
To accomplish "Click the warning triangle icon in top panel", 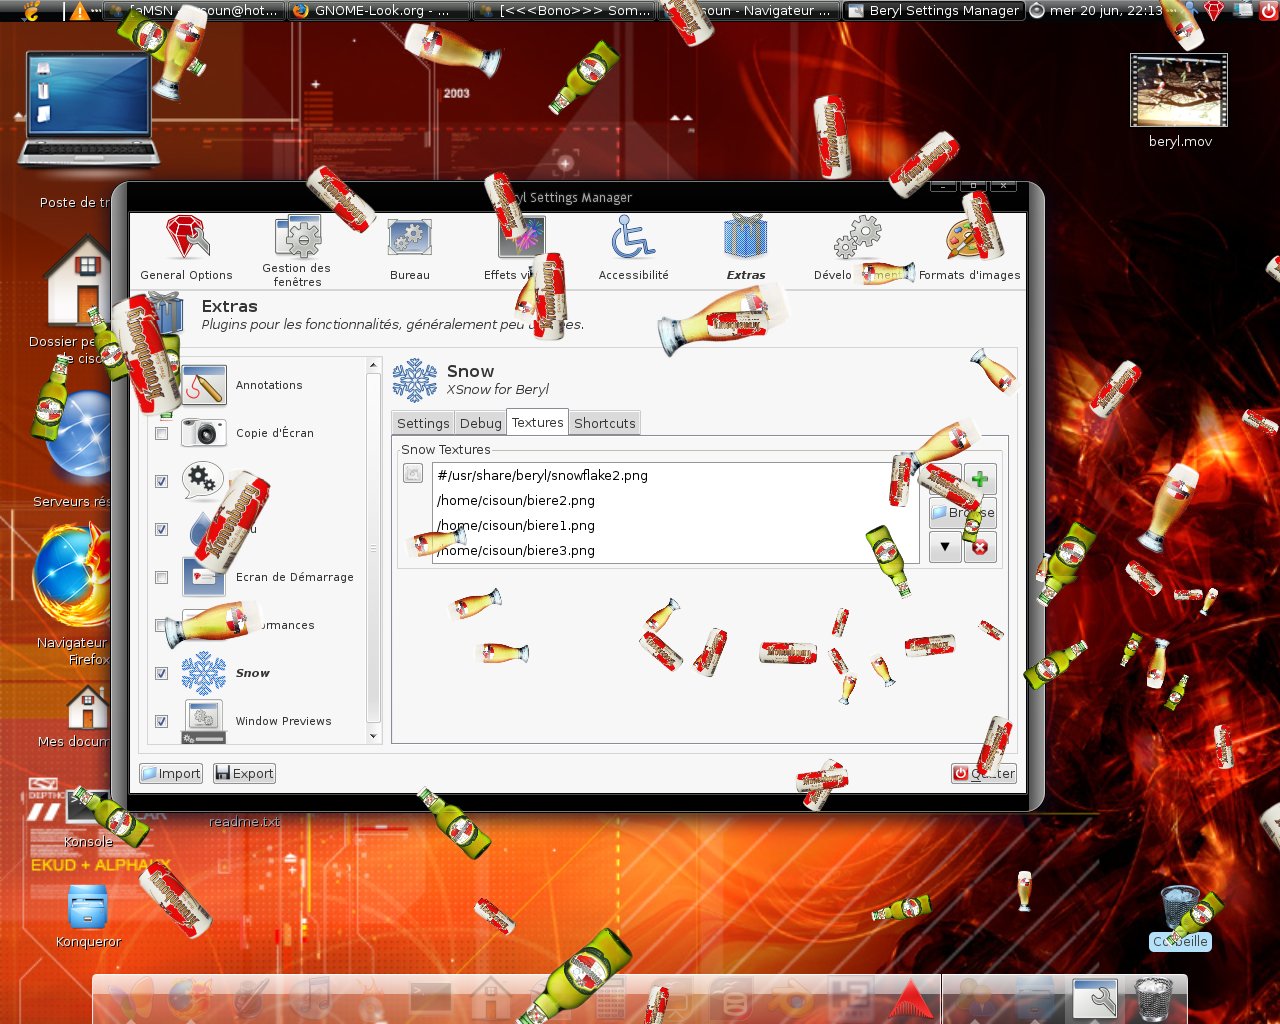I will point(80,11).
